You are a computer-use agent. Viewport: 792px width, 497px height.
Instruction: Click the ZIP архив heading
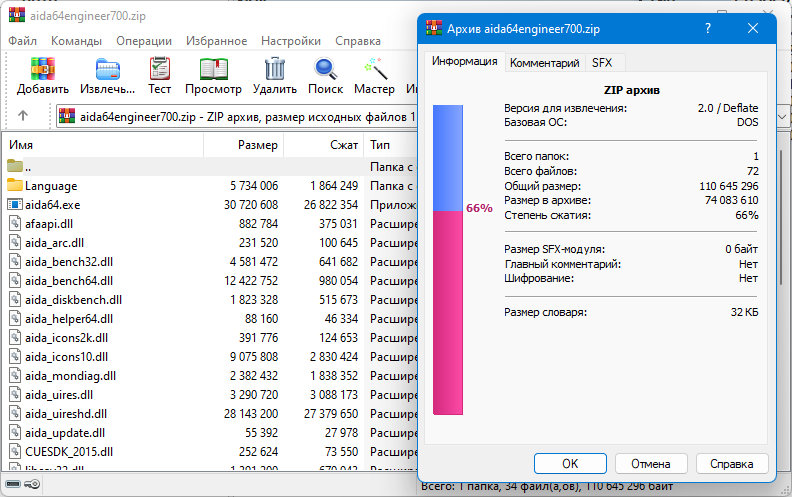pyautogui.click(x=632, y=90)
